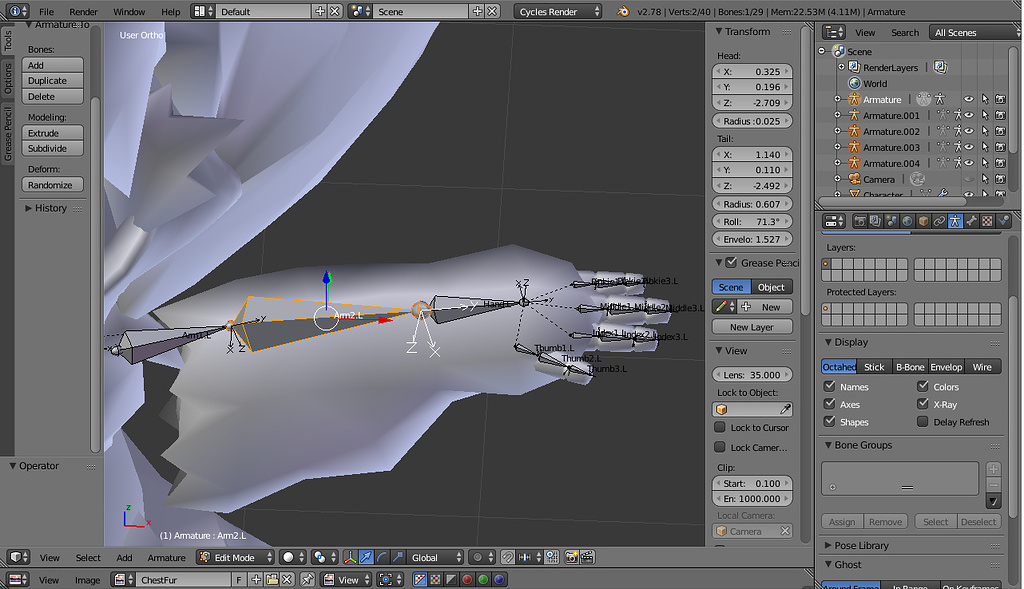
Task: Click the Blender info editor type icon
Action: (16, 11)
